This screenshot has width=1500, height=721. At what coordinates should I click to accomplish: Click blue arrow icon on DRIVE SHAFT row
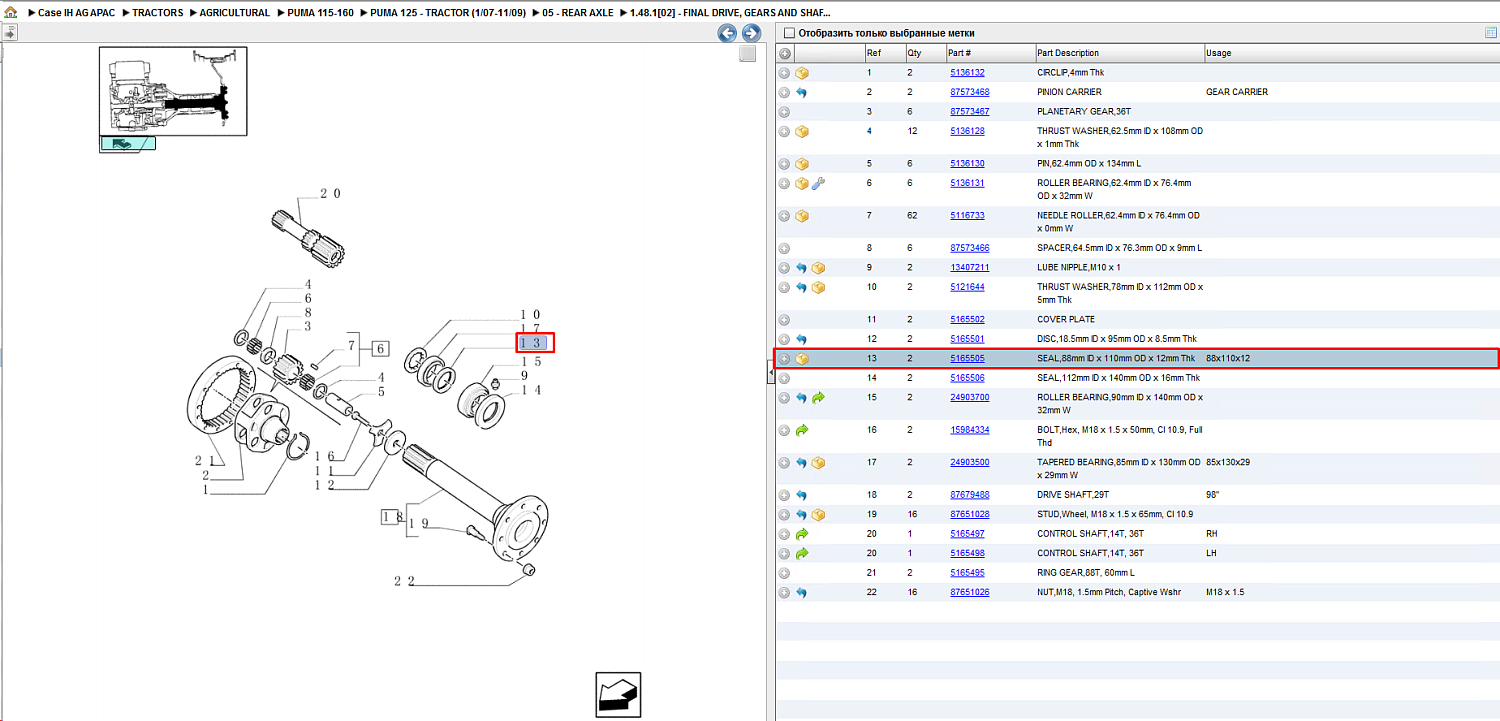click(802, 495)
